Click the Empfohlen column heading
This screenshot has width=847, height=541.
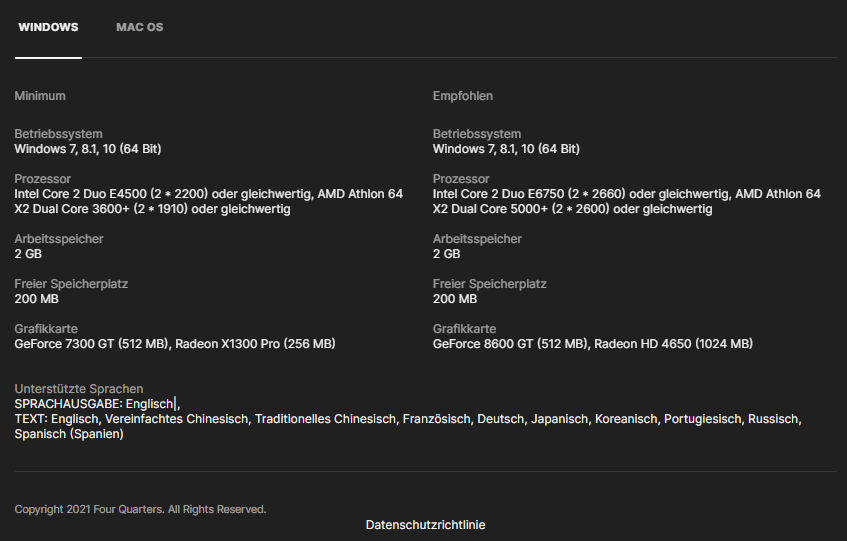pyautogui.click(x=463, y=96)
